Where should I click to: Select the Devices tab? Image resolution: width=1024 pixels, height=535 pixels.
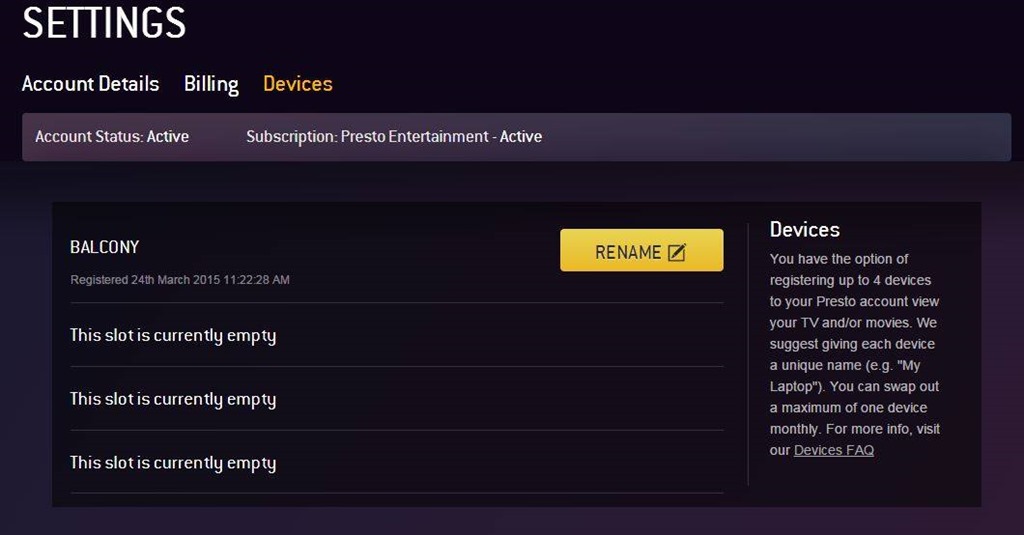tap(298, 84)
